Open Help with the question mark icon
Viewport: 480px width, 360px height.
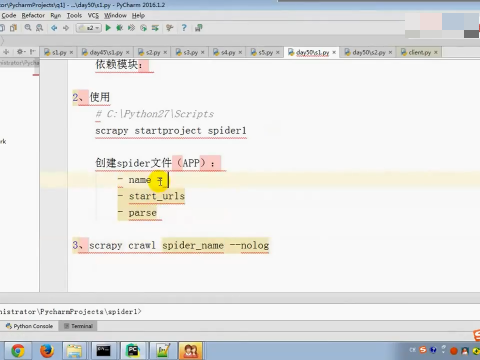[184, 28]
